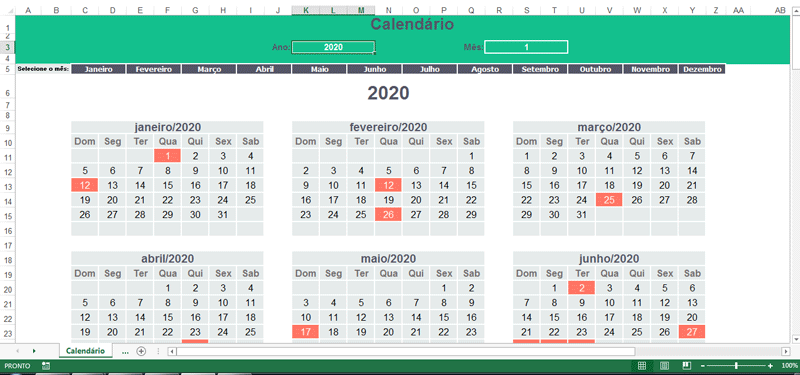The image size is (800, 375).
Task: Select the Agosto month button
Action: coord(485,69)
